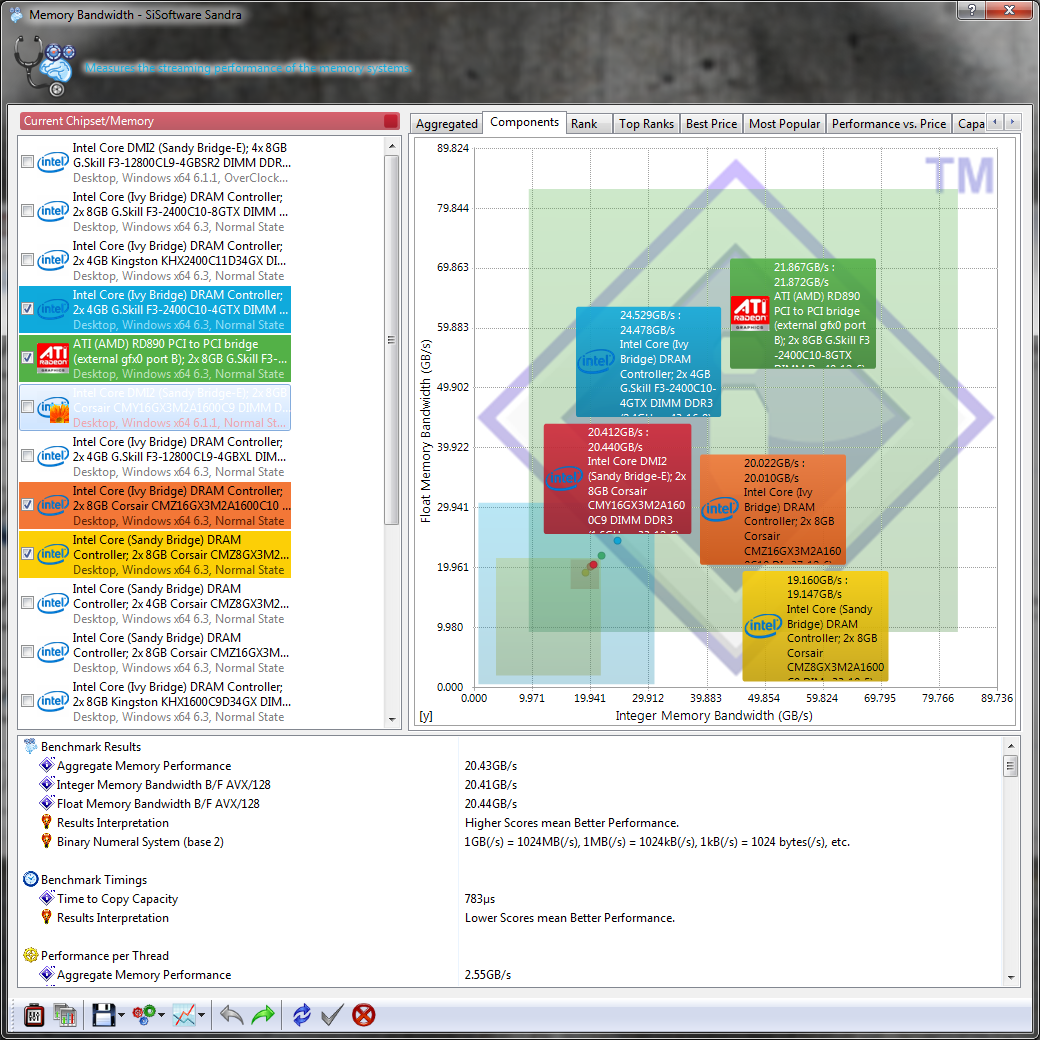Click tab strip scroll-left arrow
The width and height of the screenshot is (1040, 1040).
click(994, 122)
